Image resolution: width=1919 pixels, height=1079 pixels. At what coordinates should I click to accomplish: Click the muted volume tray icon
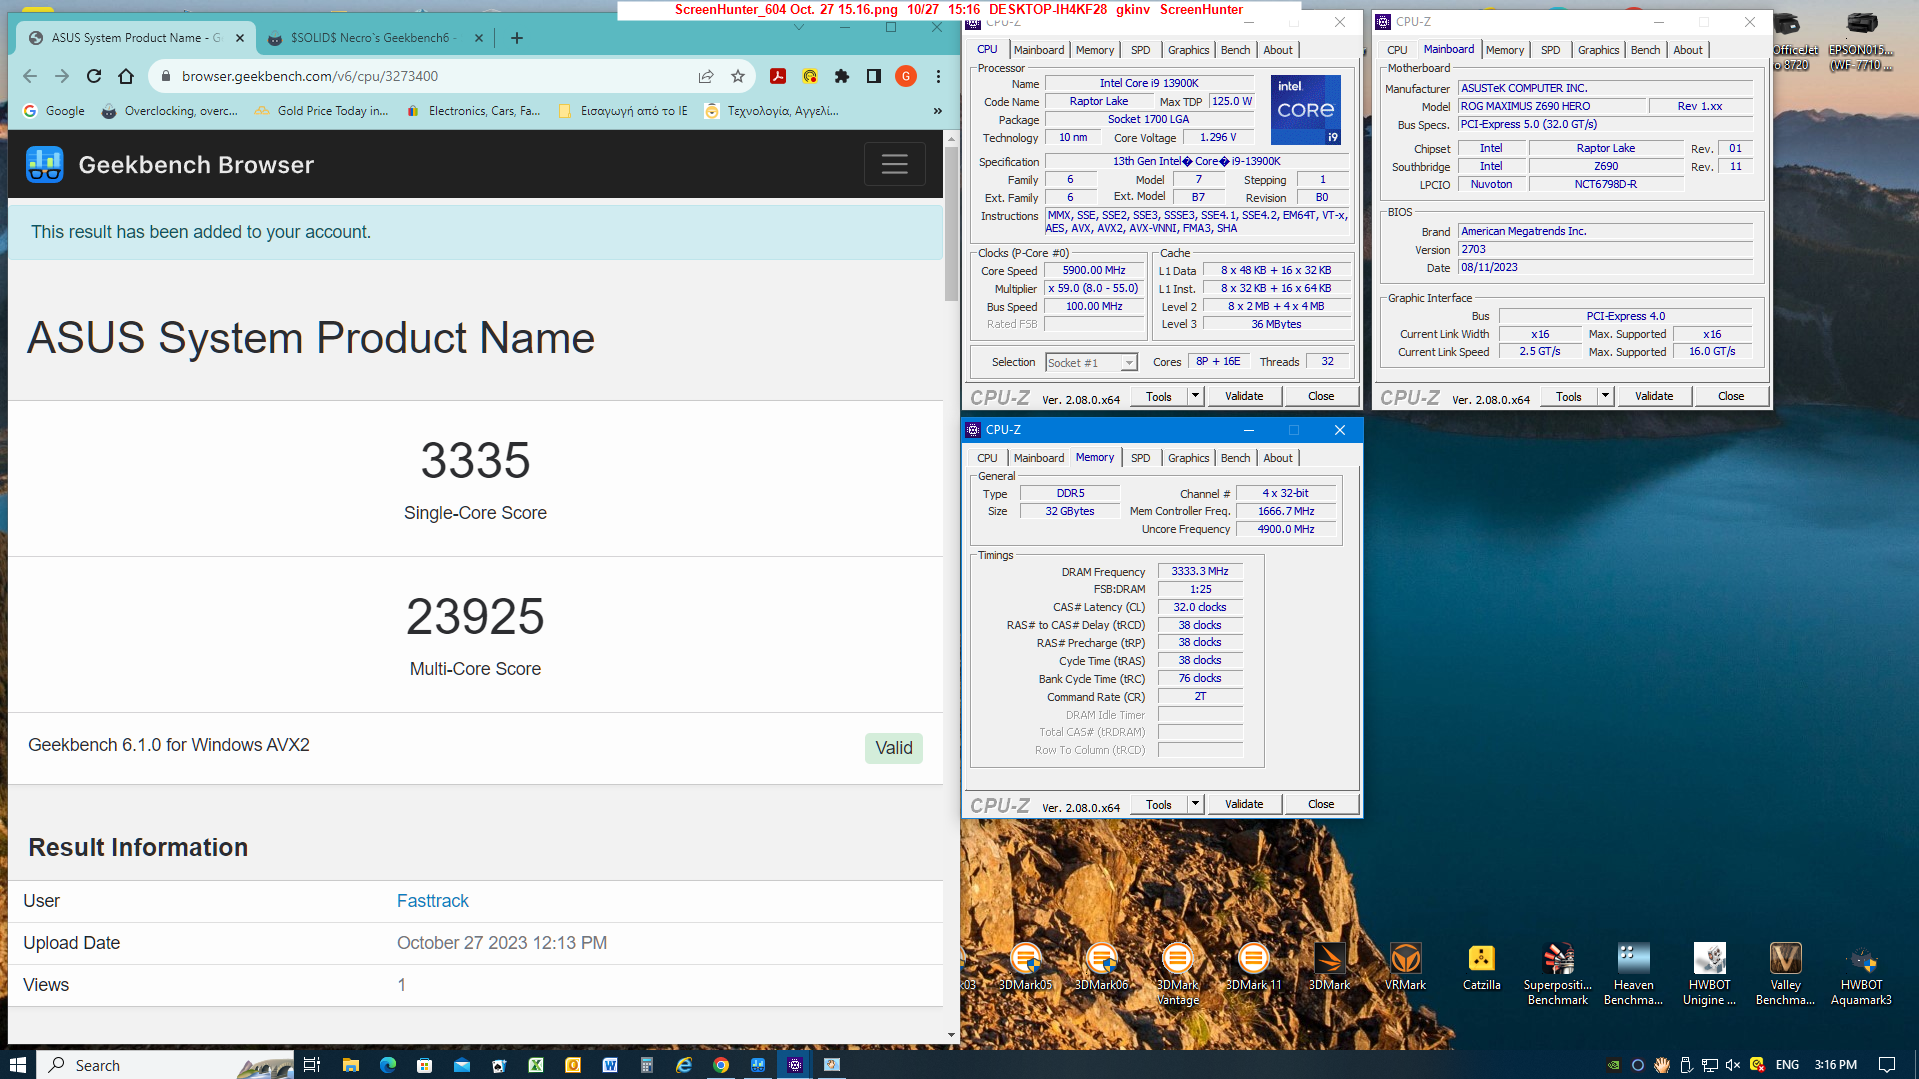1732,1064
